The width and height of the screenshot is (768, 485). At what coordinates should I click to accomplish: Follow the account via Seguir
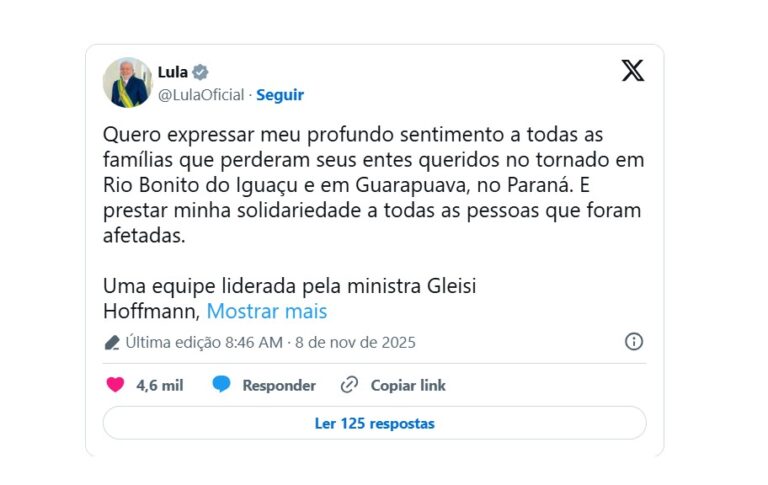tap(280, 95)
